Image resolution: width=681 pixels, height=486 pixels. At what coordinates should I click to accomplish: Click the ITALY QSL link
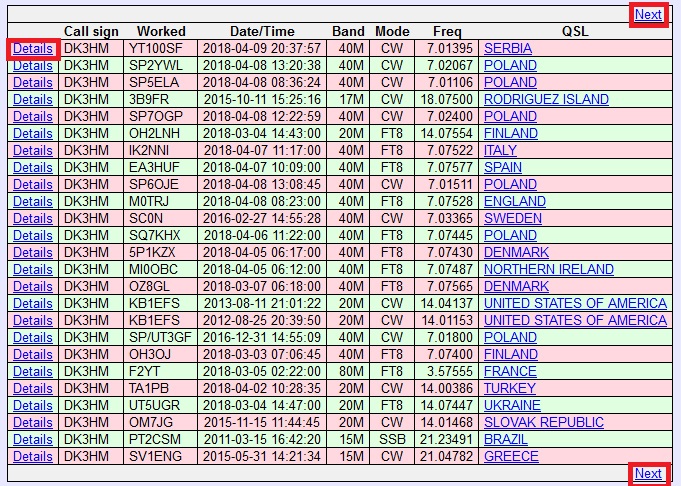pos(500,150)
